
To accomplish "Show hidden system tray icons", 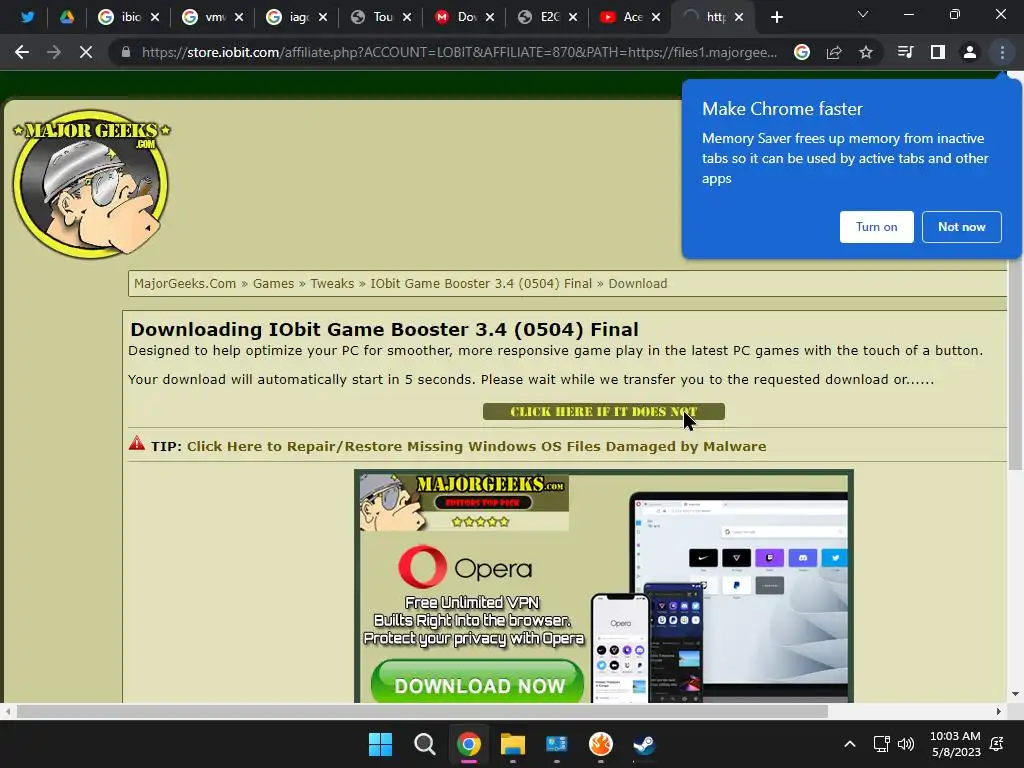I will (x=850, y=744).
